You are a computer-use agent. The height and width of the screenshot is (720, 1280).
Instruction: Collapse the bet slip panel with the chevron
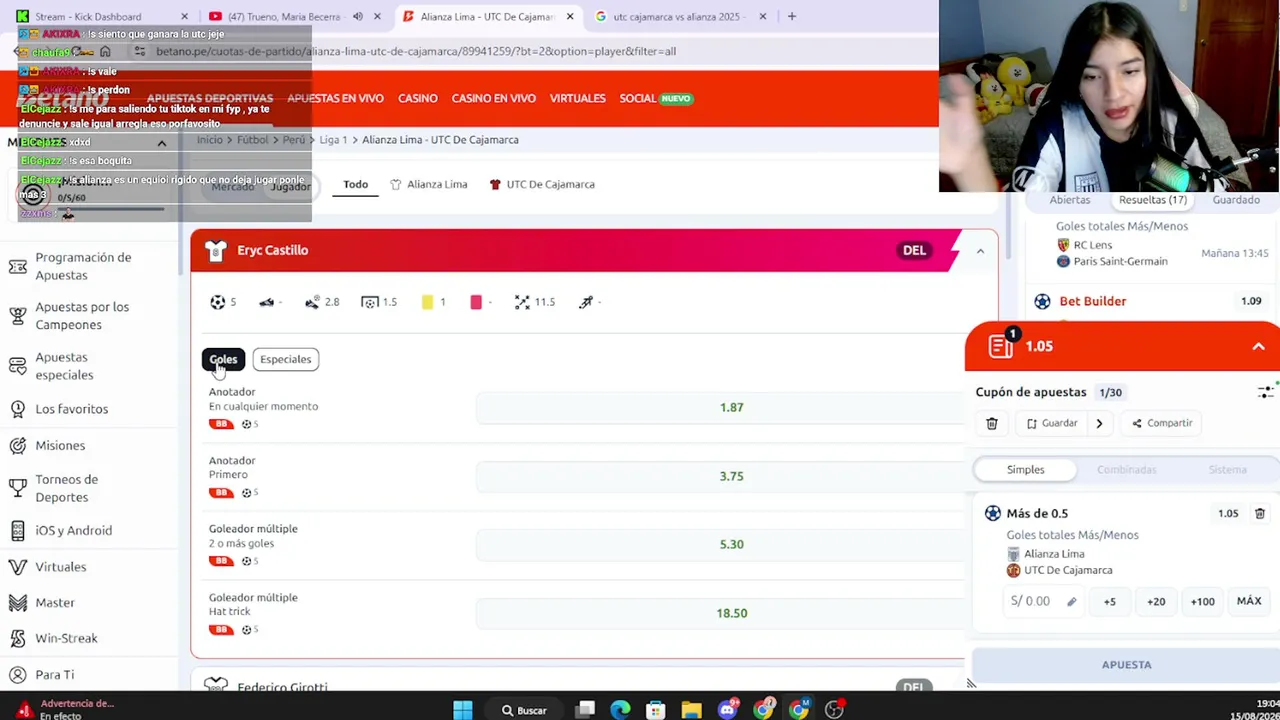(1258, 346)
